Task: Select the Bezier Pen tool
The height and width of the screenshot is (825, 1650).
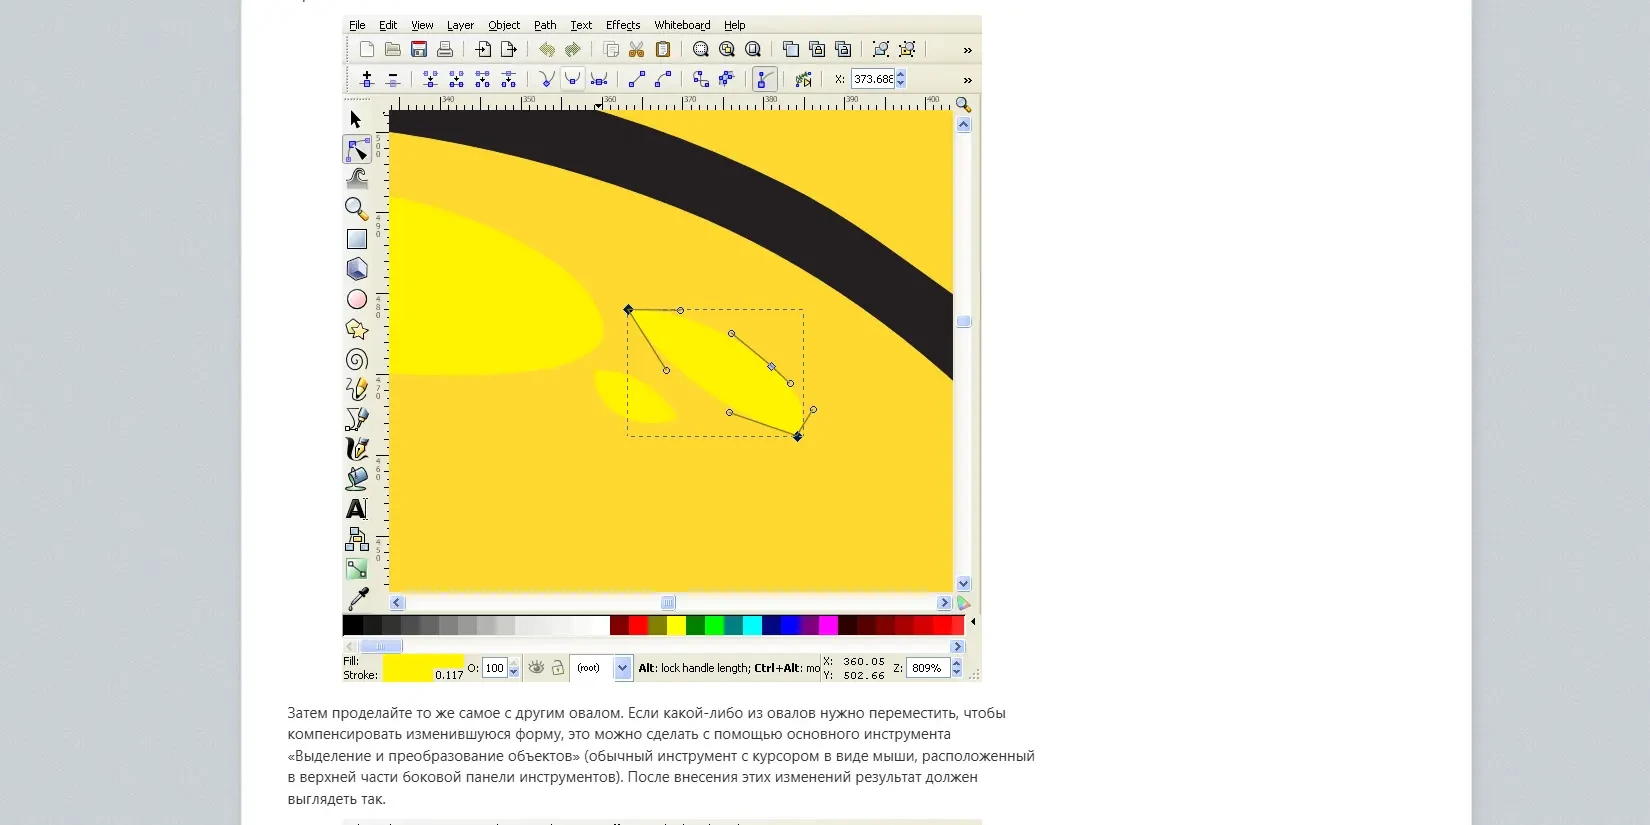Action: [x=357, y=419]
